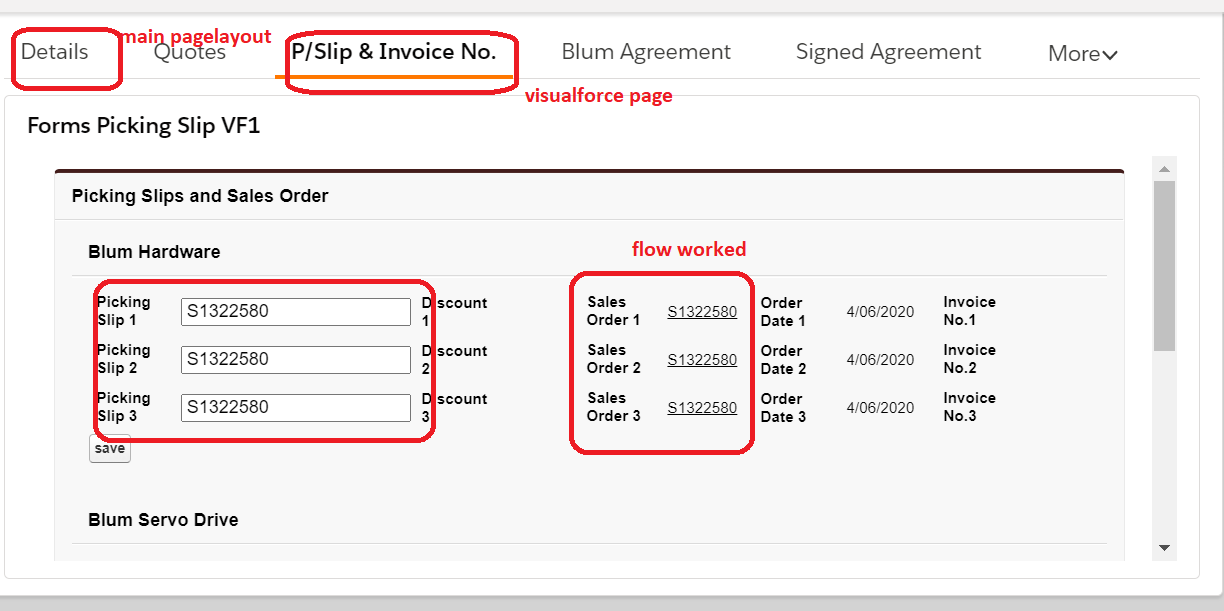Open the Sales Order 1 link S1322580
This screenshot has height=611, width=1224.
click(702, 312)
